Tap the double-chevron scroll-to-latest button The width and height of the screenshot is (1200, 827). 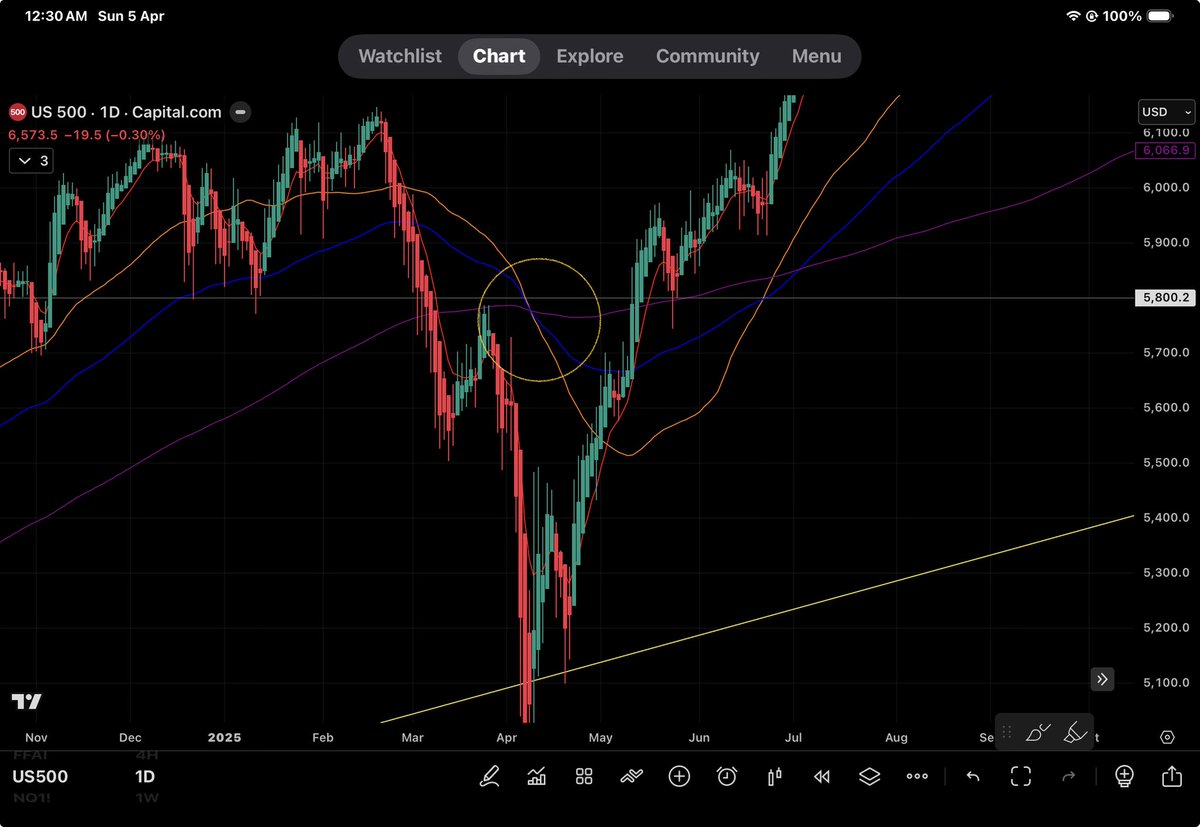click(1102, 680)
